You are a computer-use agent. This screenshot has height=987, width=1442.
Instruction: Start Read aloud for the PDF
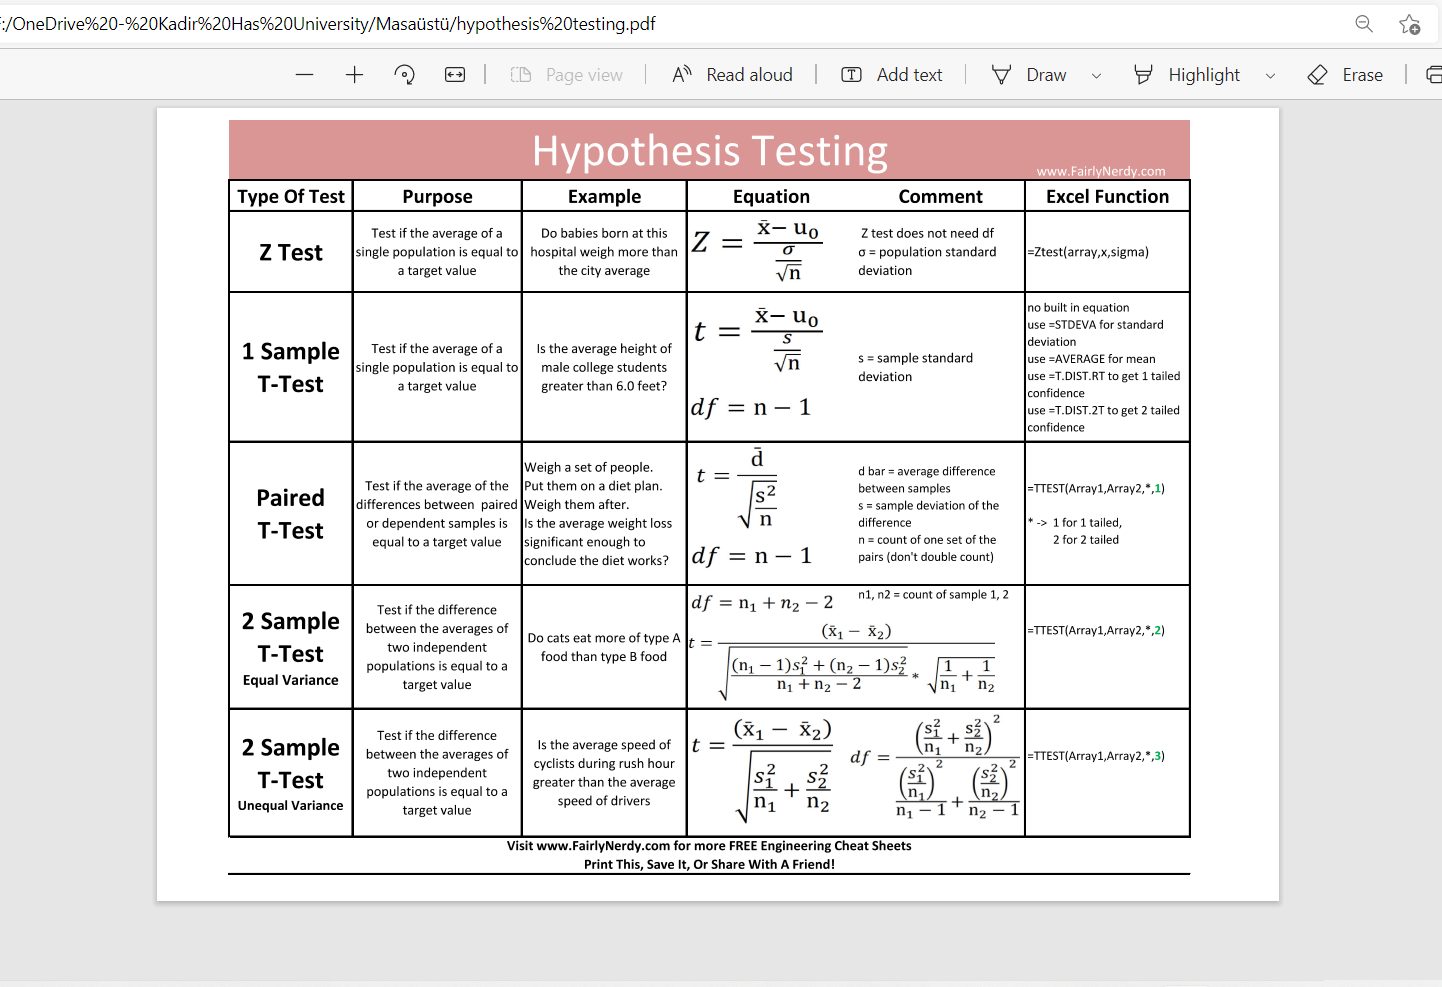click(x=733, y=75)
